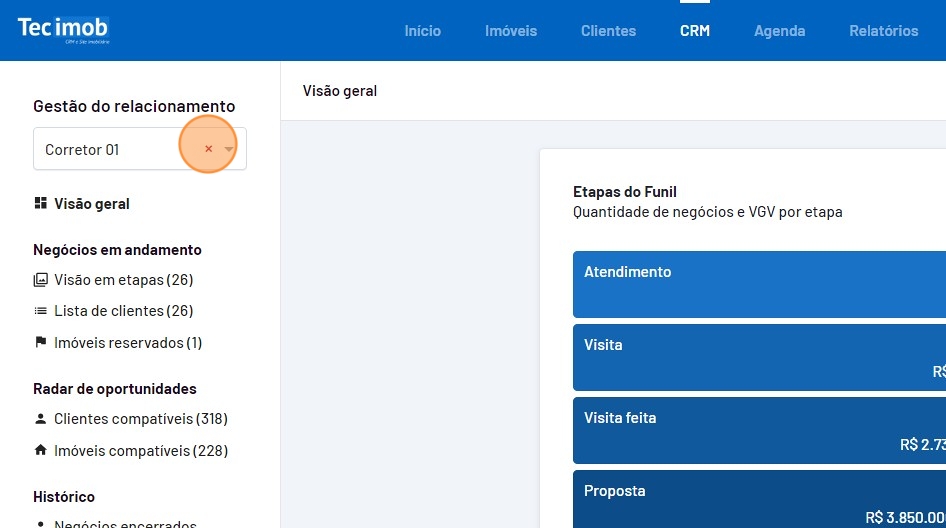Click the Imóveis reservados flag icon
This screenshot has width=946, height=528.
click(x=40, y=343)
